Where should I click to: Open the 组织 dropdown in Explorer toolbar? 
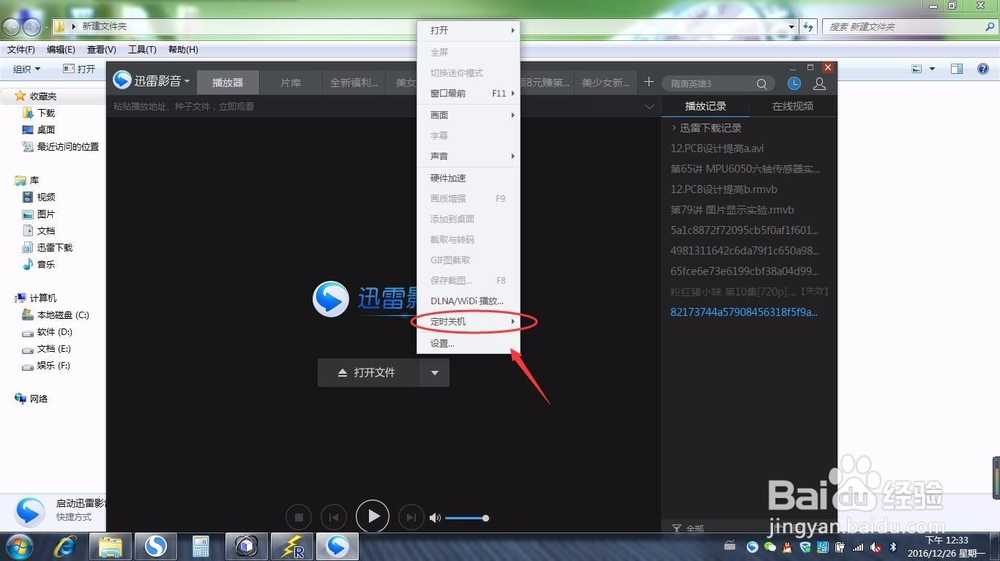pyautogui.click(x=27, y=69)
